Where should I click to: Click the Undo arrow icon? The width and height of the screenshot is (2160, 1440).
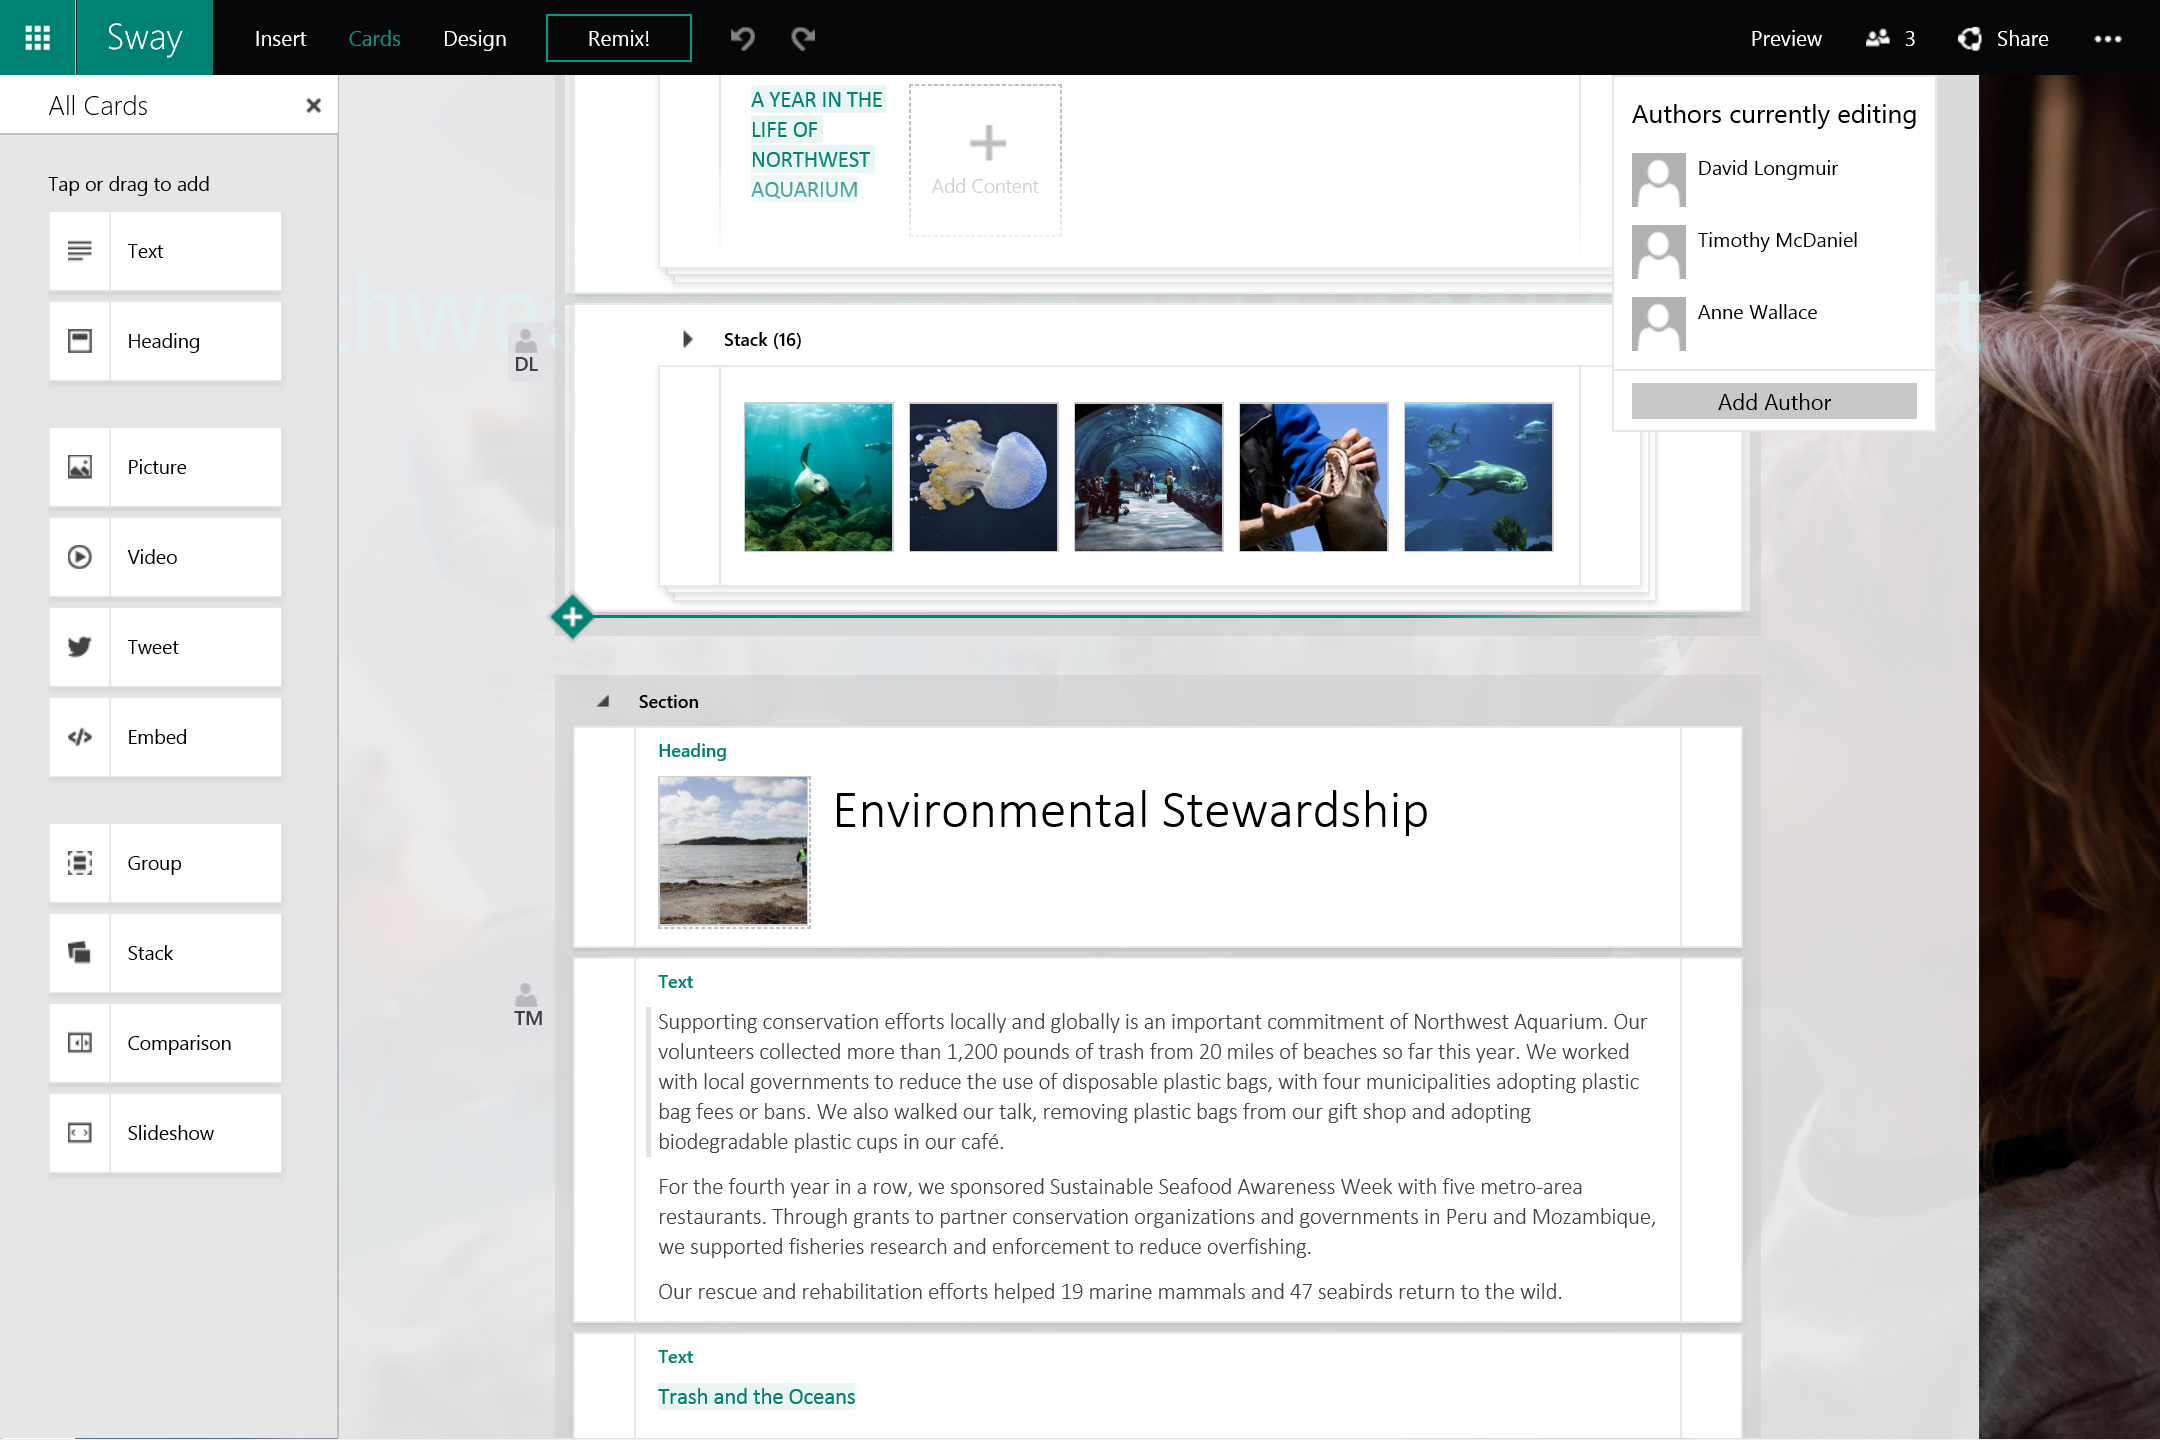click(741, 37)
